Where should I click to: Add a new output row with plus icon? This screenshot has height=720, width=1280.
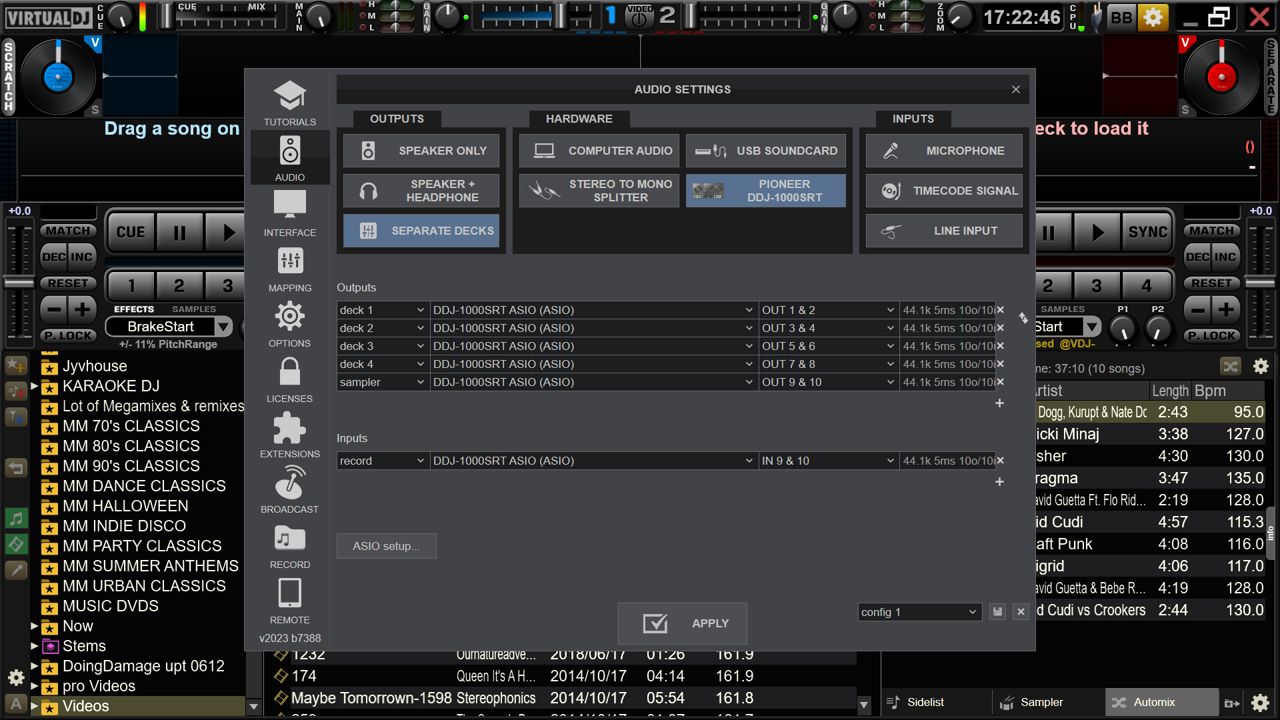[x=1000, y=403]
